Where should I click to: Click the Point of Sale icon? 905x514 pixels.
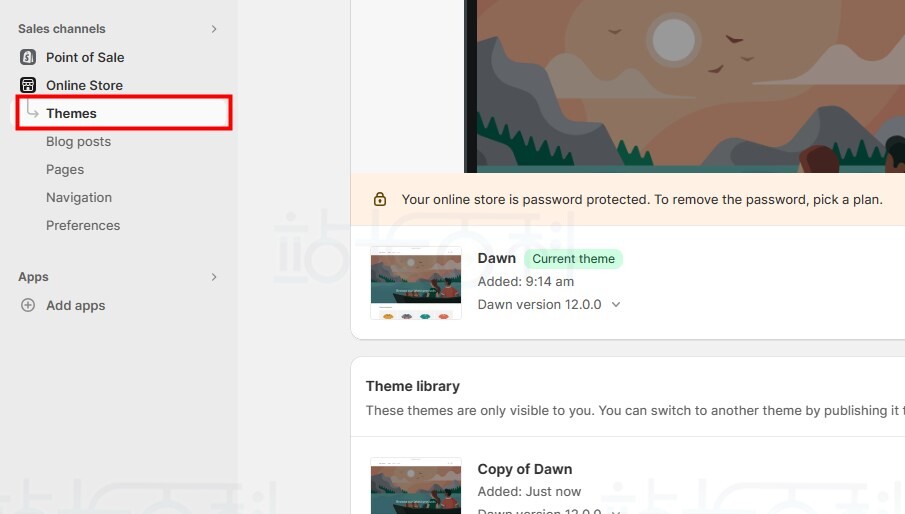28,57
